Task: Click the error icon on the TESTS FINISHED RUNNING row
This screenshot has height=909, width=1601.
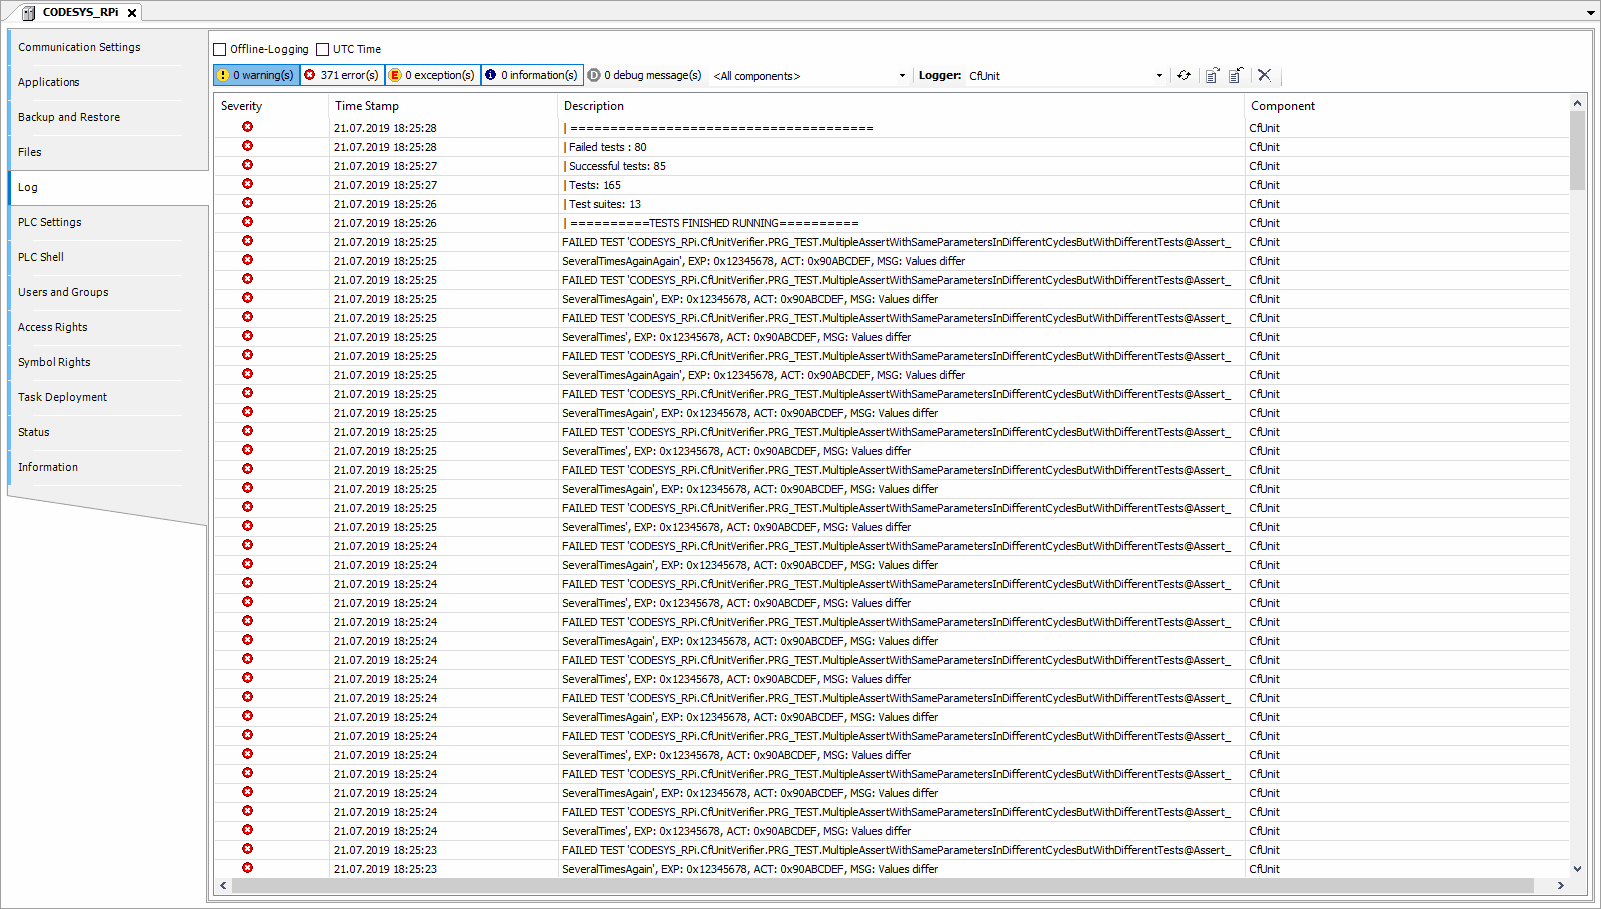Action: (x=247, y=222)
